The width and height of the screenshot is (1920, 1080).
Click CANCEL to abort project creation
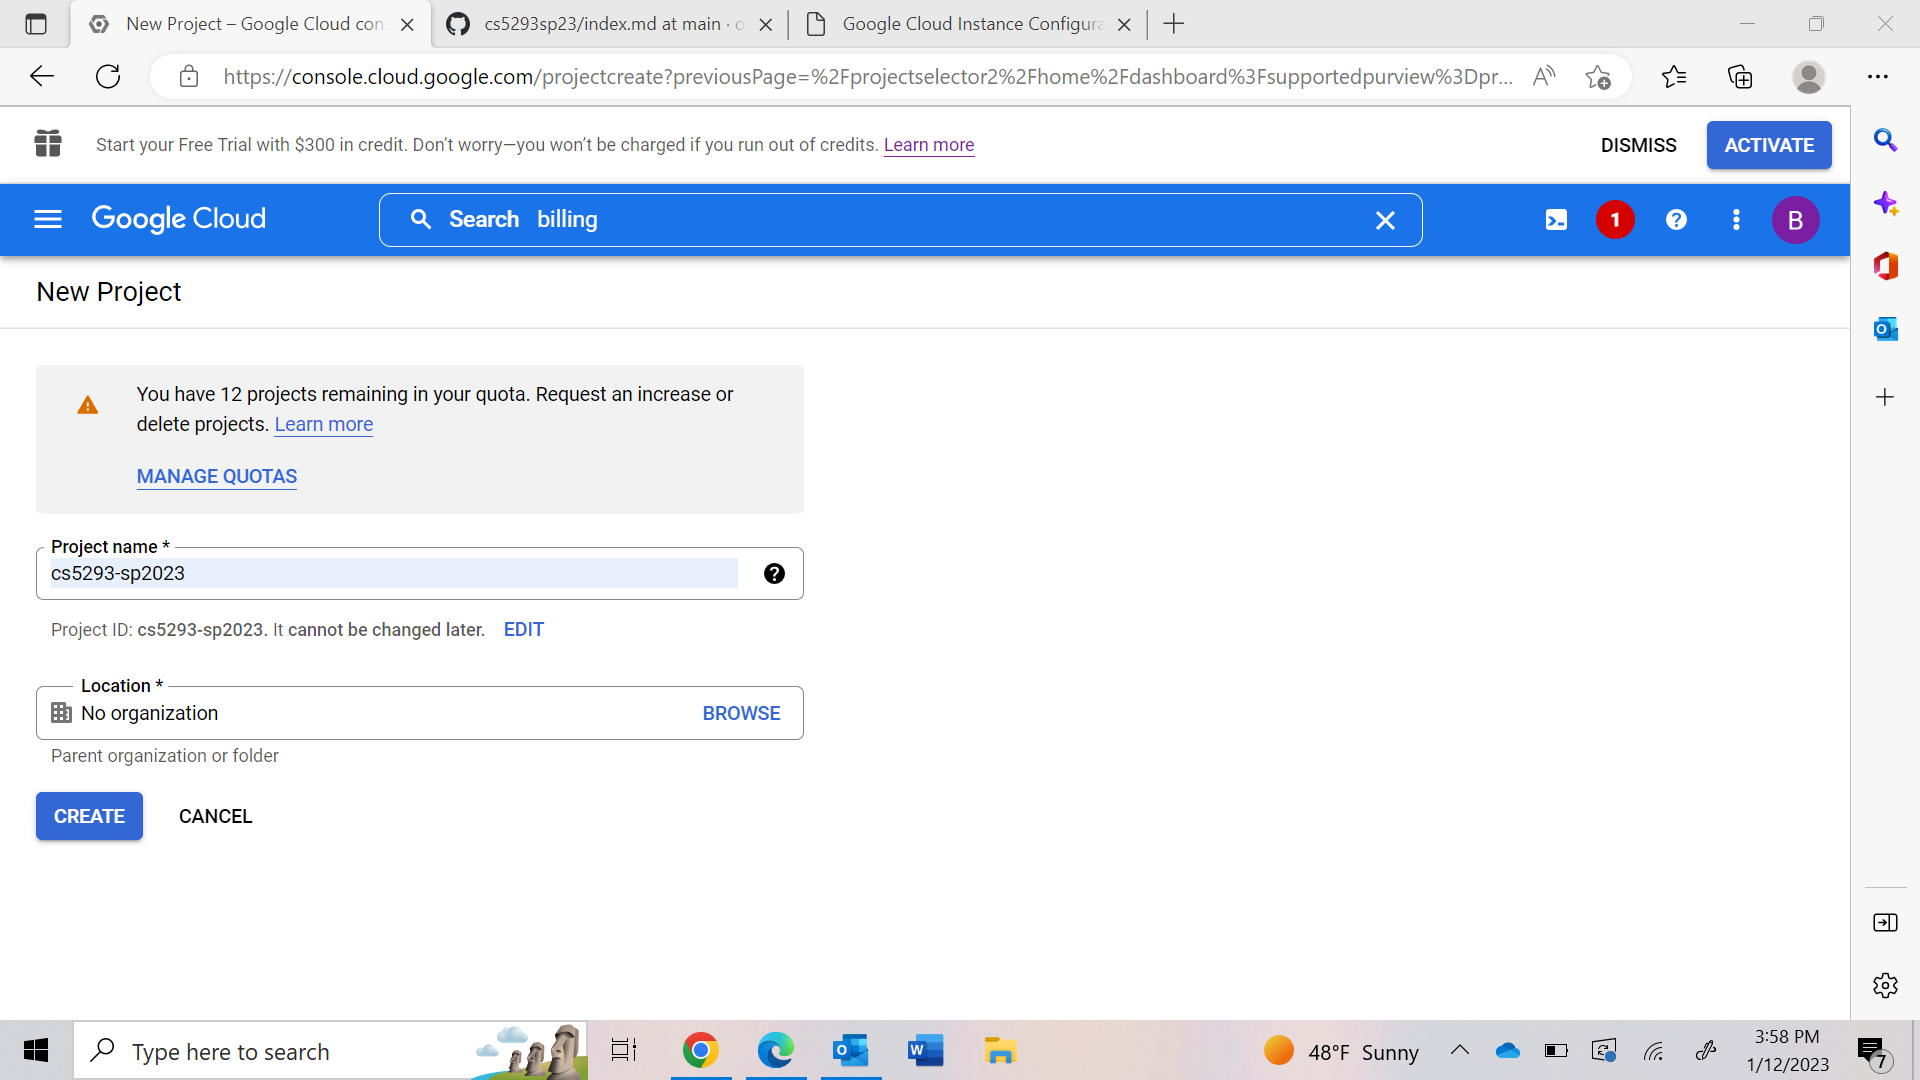pyautogui.click(x=215, y=816)
